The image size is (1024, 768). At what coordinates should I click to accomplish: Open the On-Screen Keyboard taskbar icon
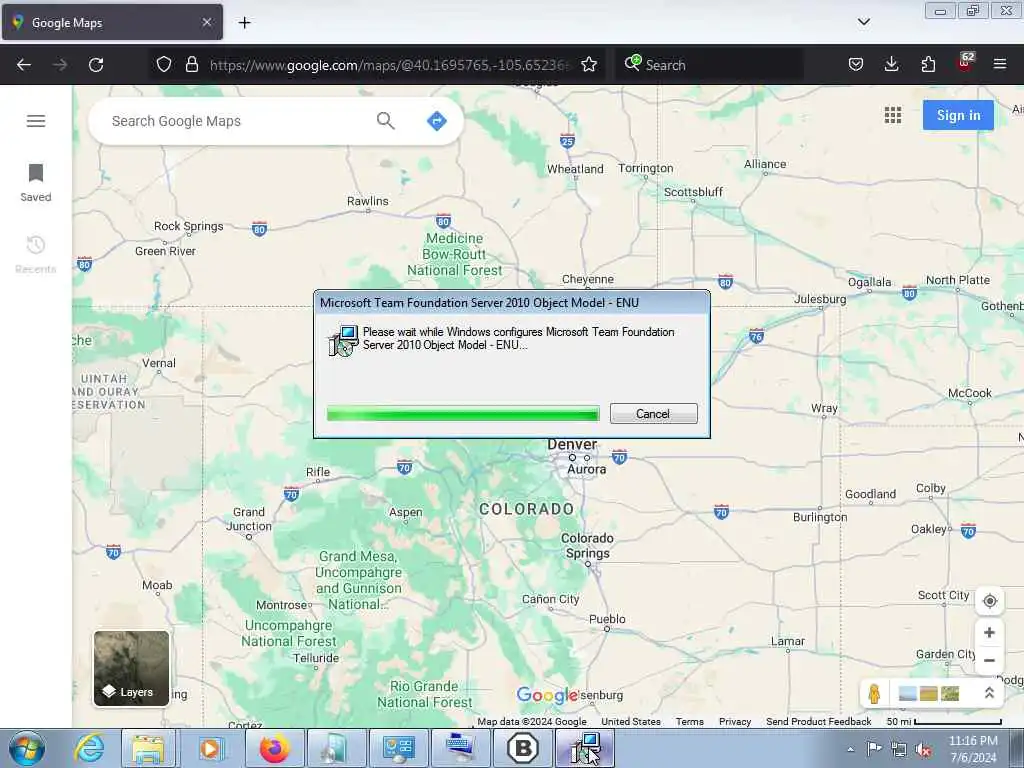[461, 749]
